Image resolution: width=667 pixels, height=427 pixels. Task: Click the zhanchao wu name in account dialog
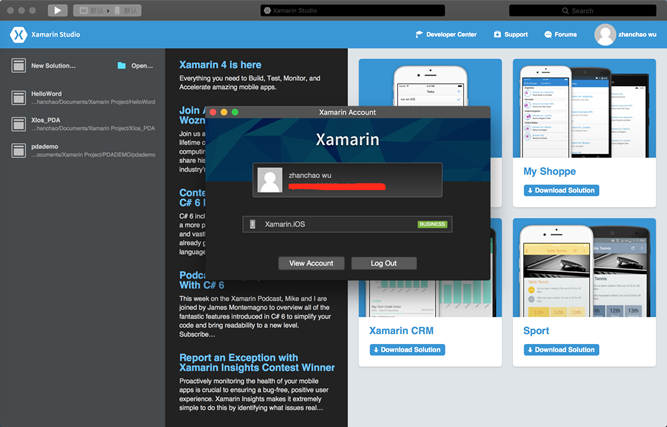[310, 175]
